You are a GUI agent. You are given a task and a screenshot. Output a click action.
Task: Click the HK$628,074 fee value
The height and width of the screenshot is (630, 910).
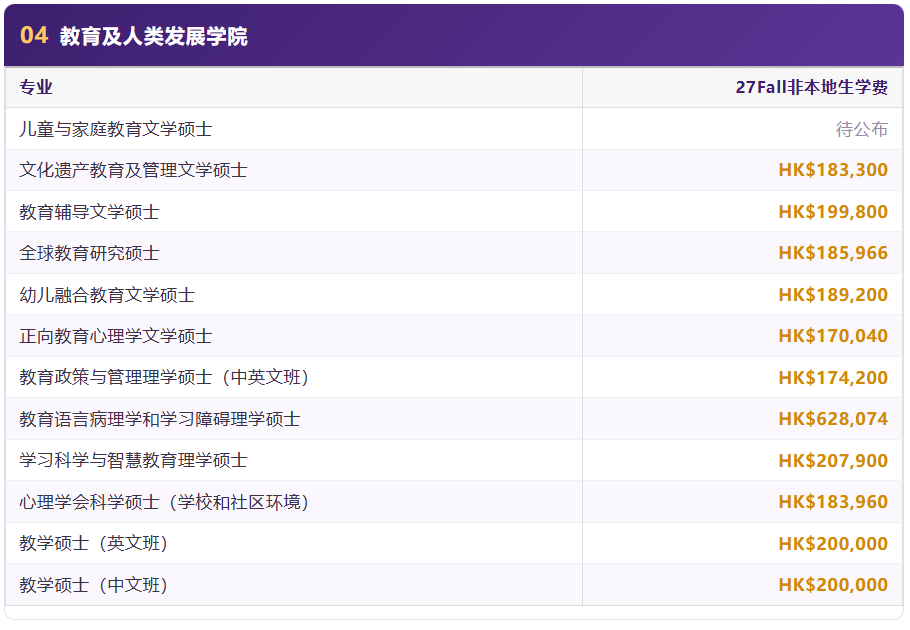833,419
